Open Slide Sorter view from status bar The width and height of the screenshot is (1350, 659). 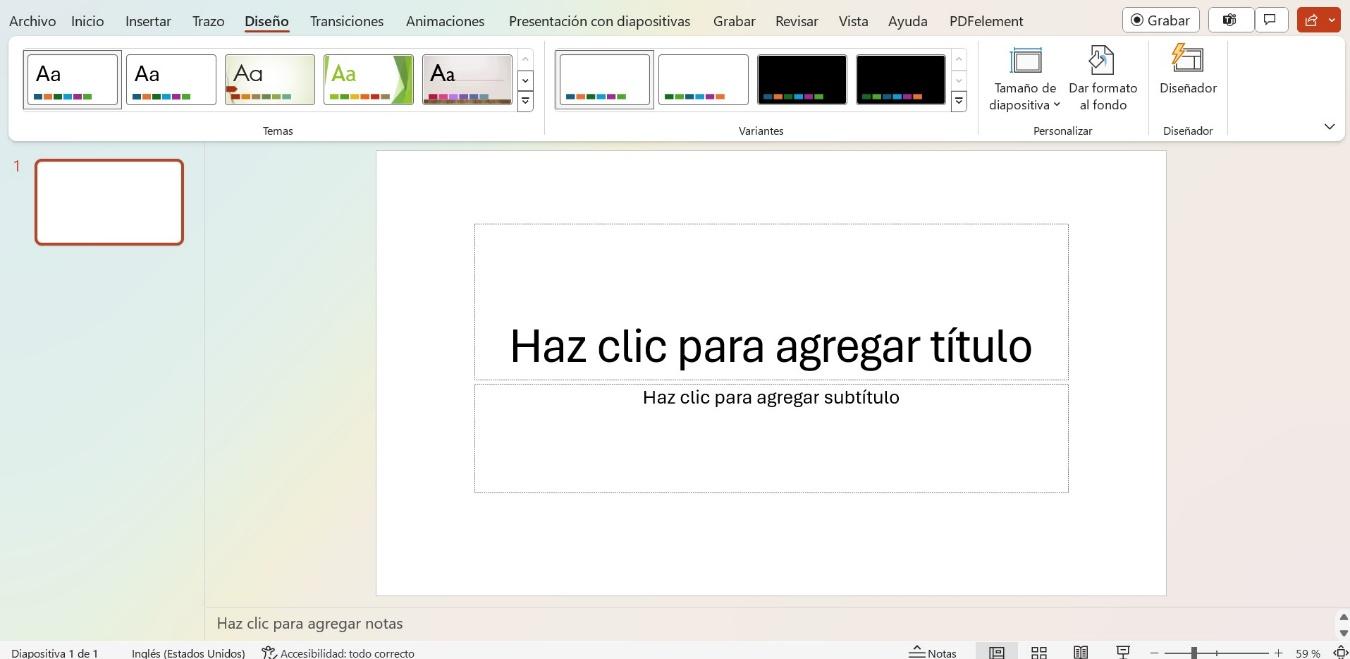tap(1039, 652)
